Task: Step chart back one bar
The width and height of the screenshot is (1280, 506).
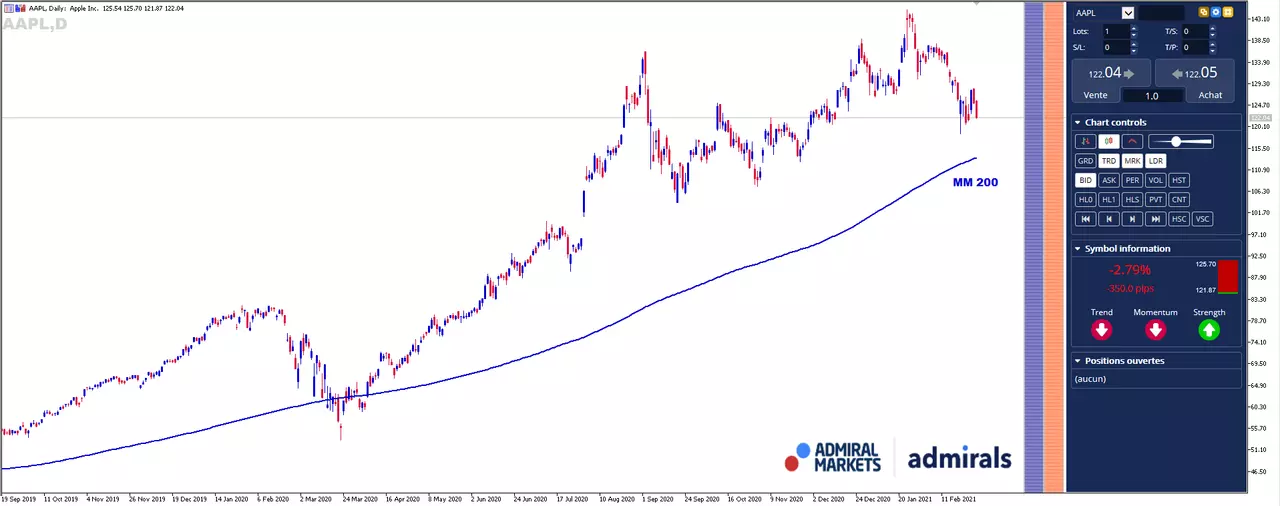Action: click(1109, 219)
